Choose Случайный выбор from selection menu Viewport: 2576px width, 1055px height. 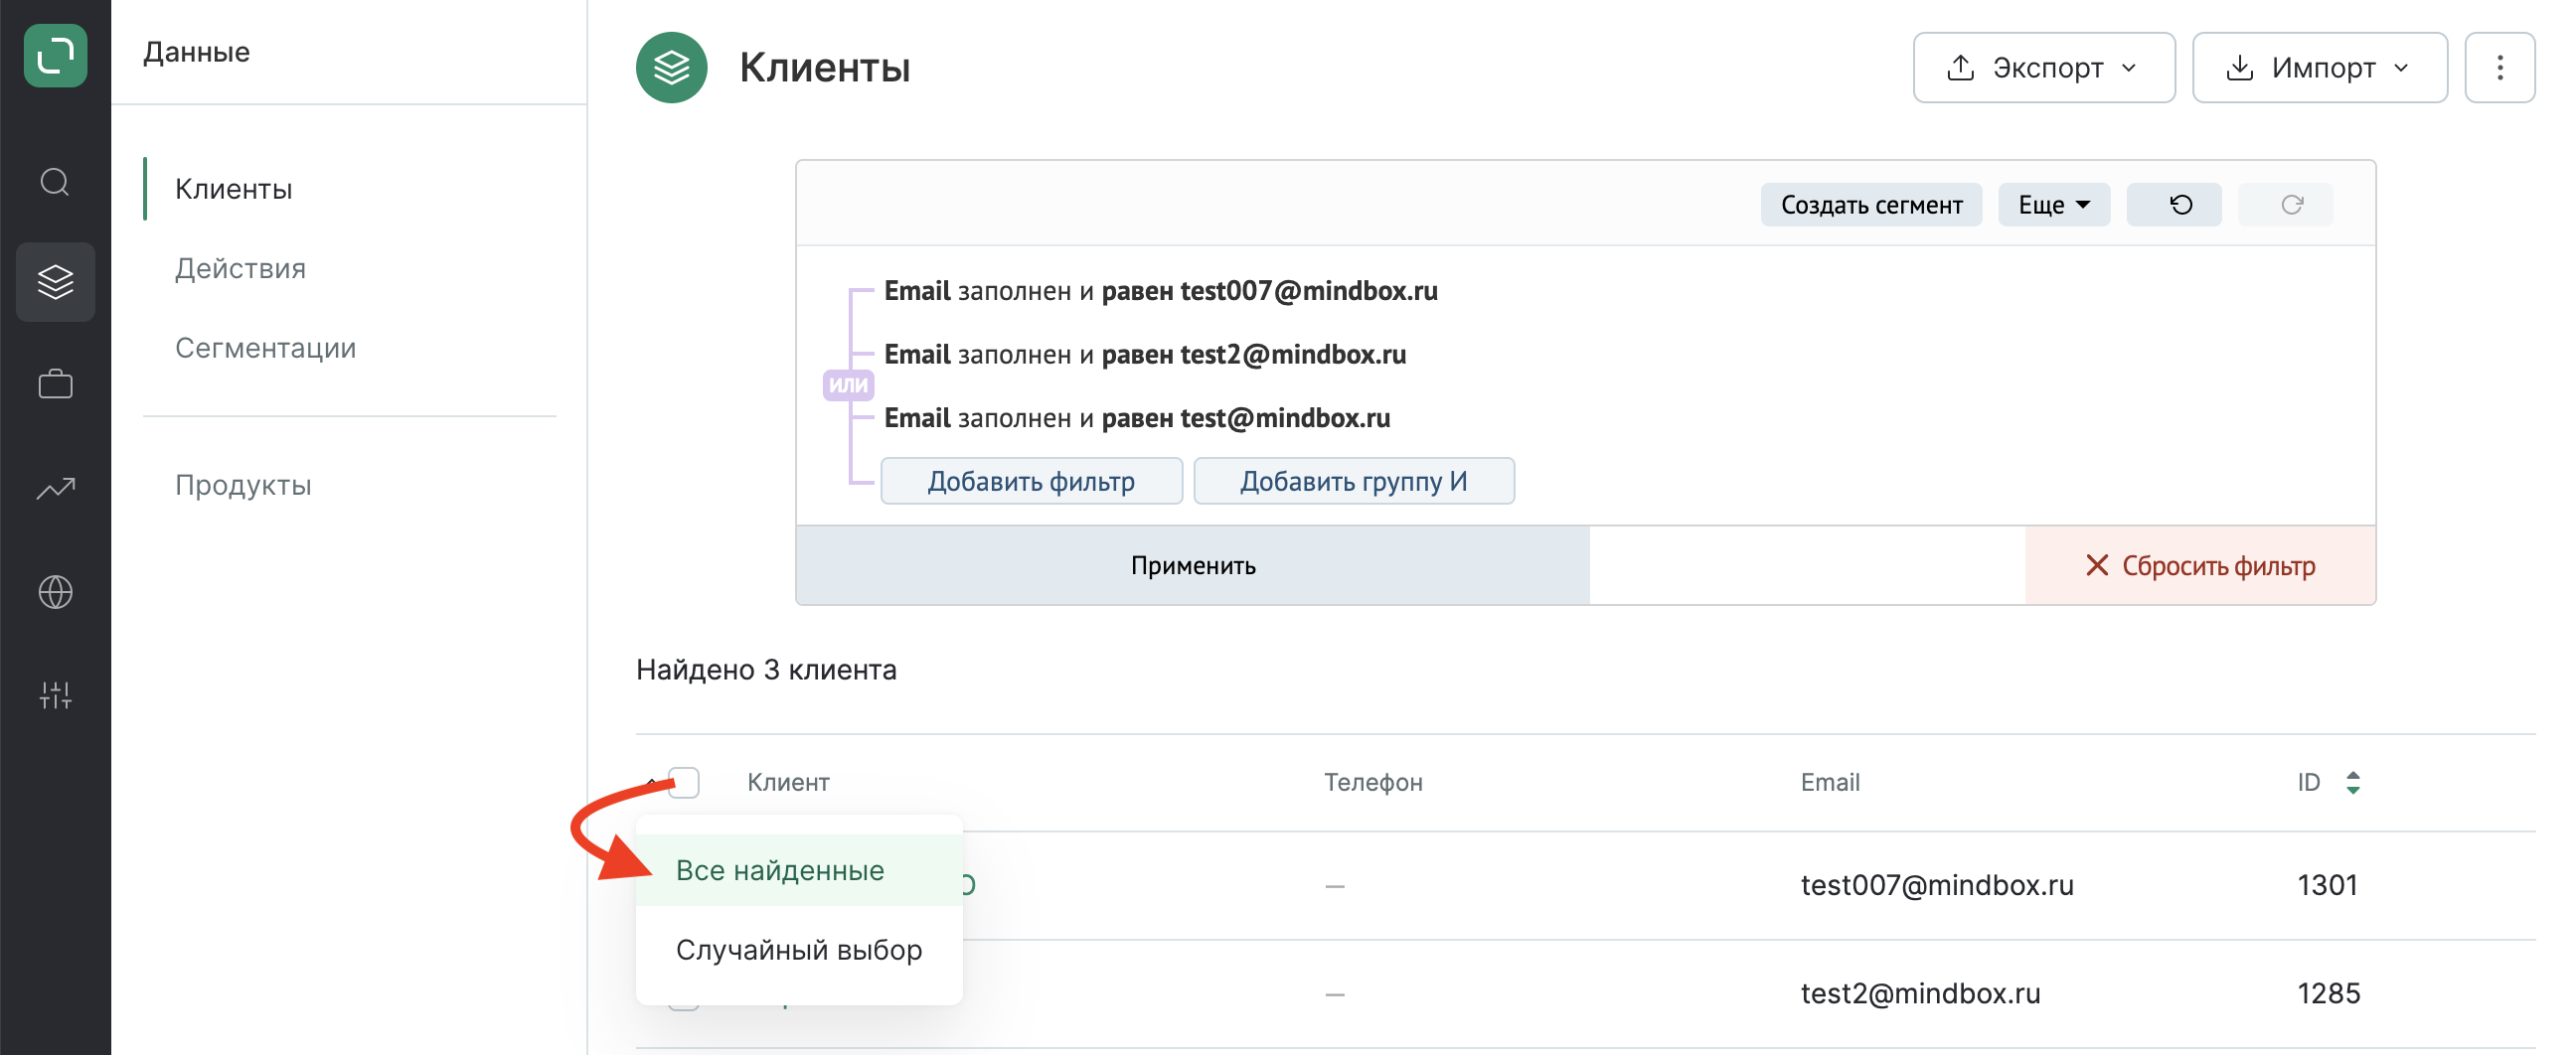(x=799, y=950)
